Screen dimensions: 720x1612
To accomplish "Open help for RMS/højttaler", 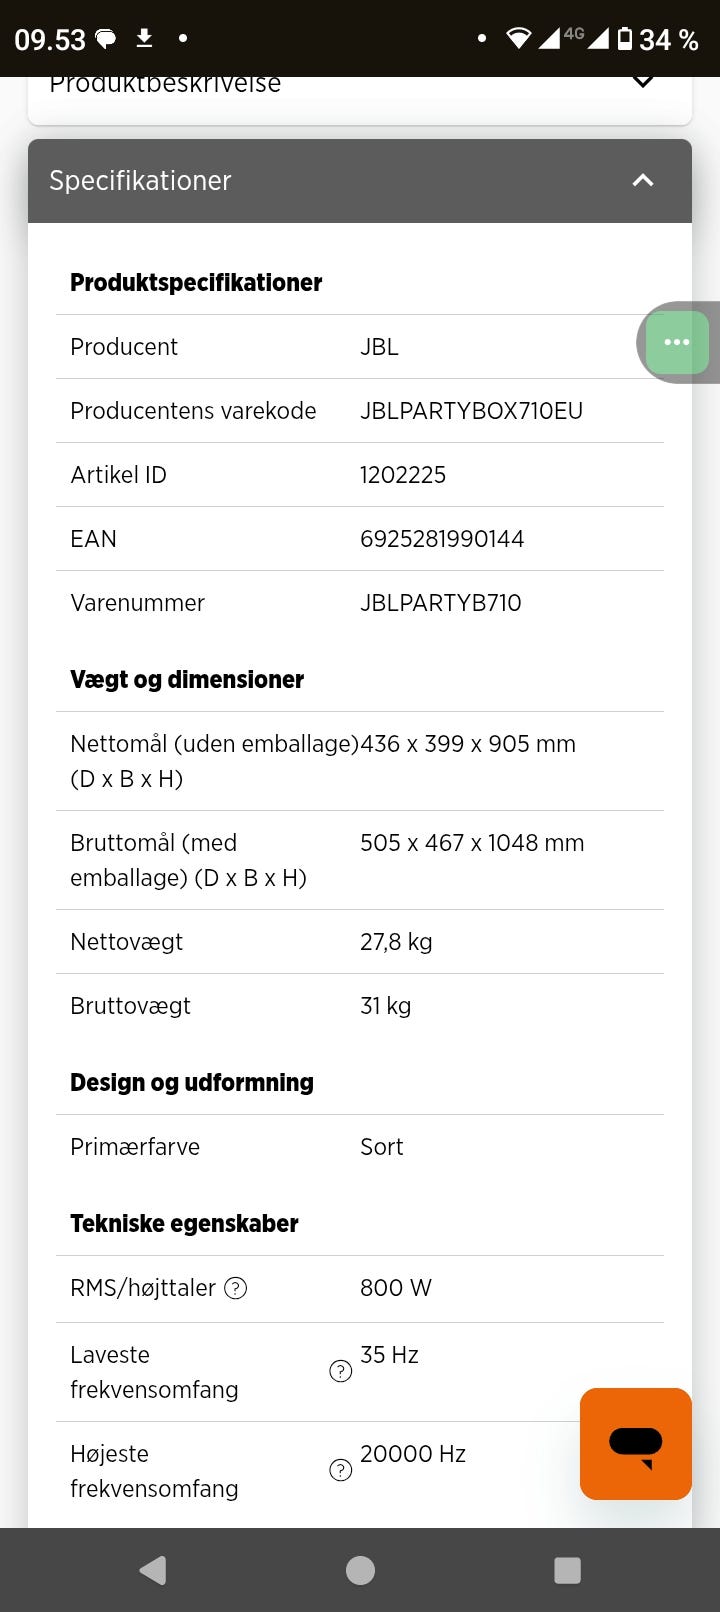I will pyautogui.click(x=235, y=1288).
